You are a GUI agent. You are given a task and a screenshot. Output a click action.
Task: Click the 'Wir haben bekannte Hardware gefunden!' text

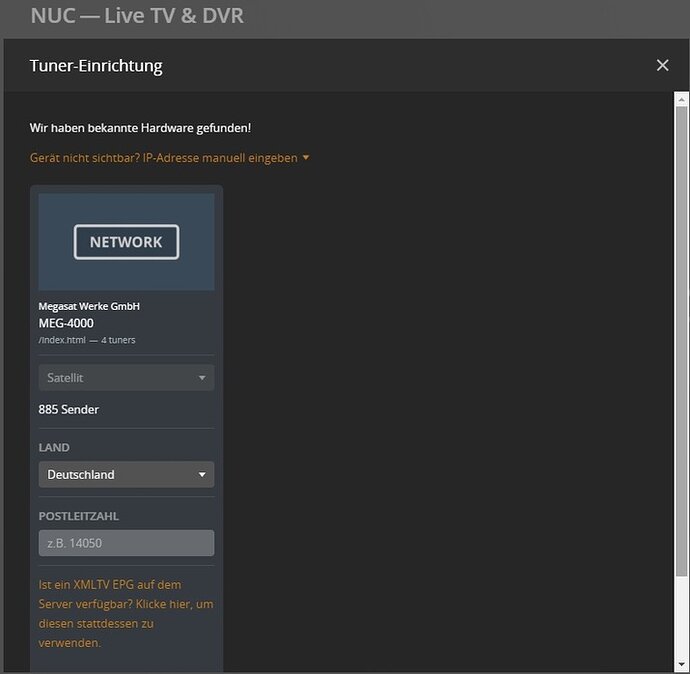(140, 128)
